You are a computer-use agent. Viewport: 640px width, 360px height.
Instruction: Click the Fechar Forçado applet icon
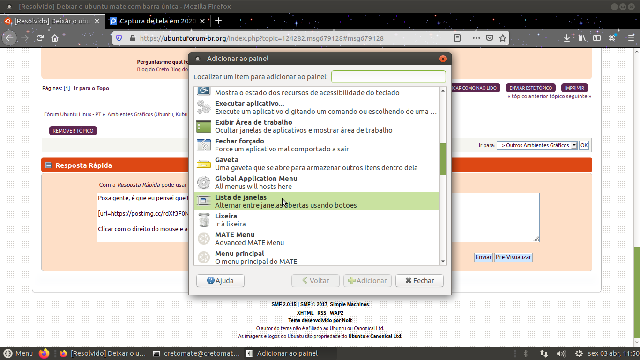pyautogui.click(x=203, y=145)
